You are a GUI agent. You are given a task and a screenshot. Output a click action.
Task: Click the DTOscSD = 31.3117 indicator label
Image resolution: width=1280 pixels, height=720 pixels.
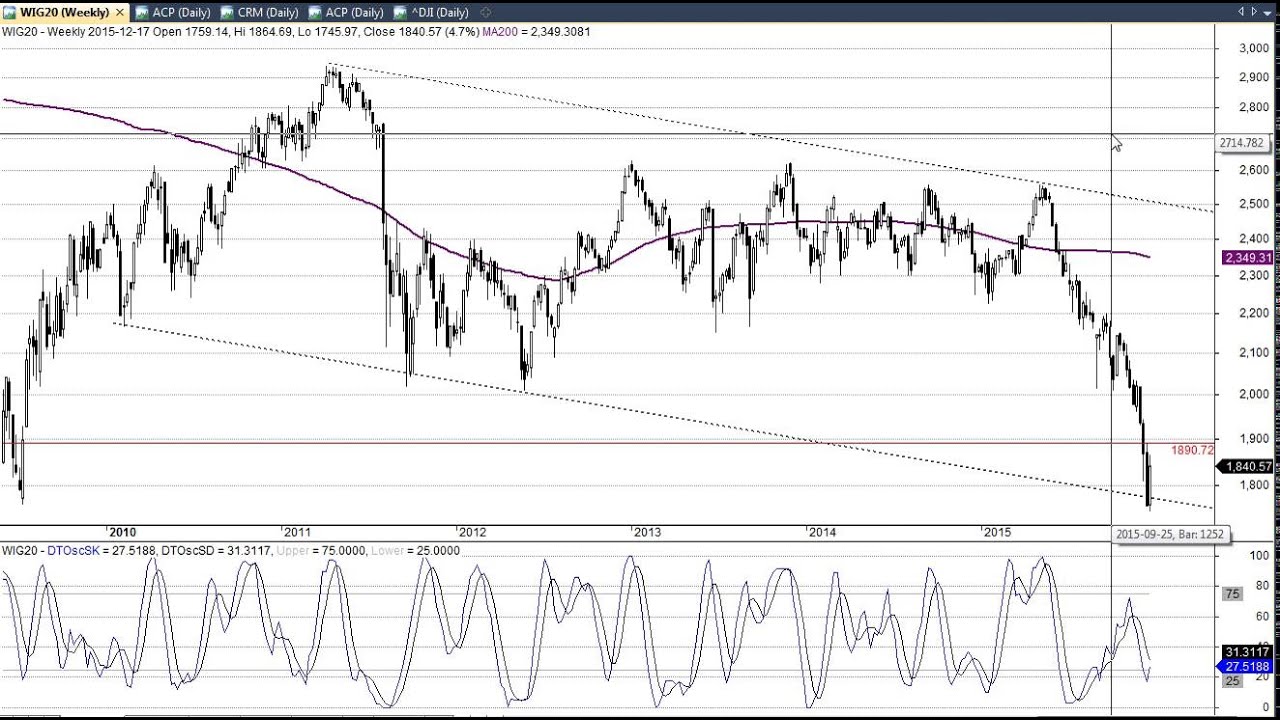click(x=217, y=551)
